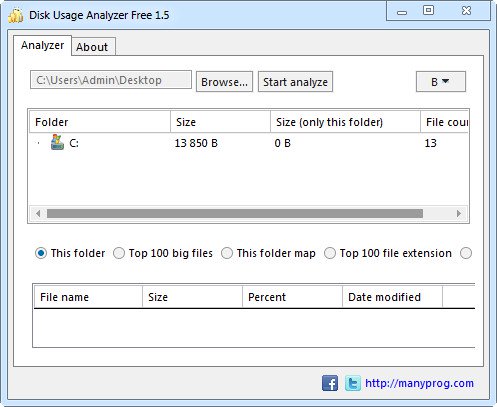Open the http://manyprog.com link
The width and height of the screenshot is (497, 407).
(419, 383)
